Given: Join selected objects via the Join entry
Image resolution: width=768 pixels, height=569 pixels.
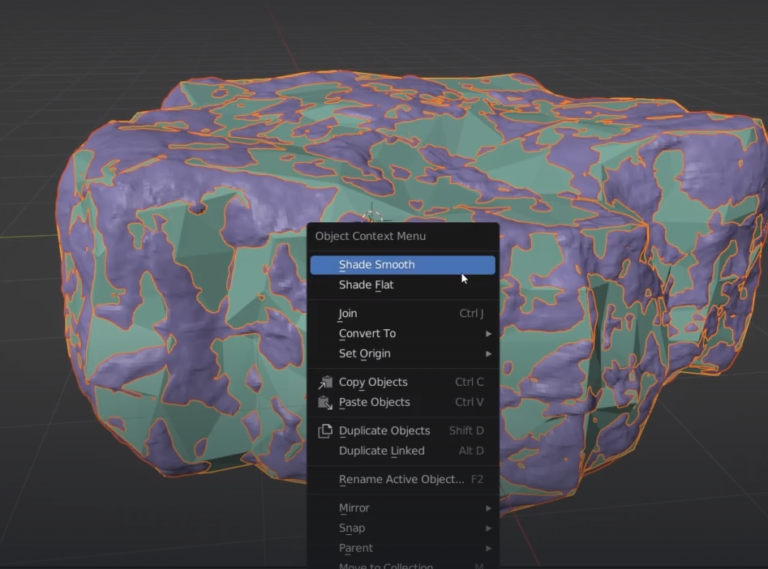Looking at the screenshot, I should (348, 313).
